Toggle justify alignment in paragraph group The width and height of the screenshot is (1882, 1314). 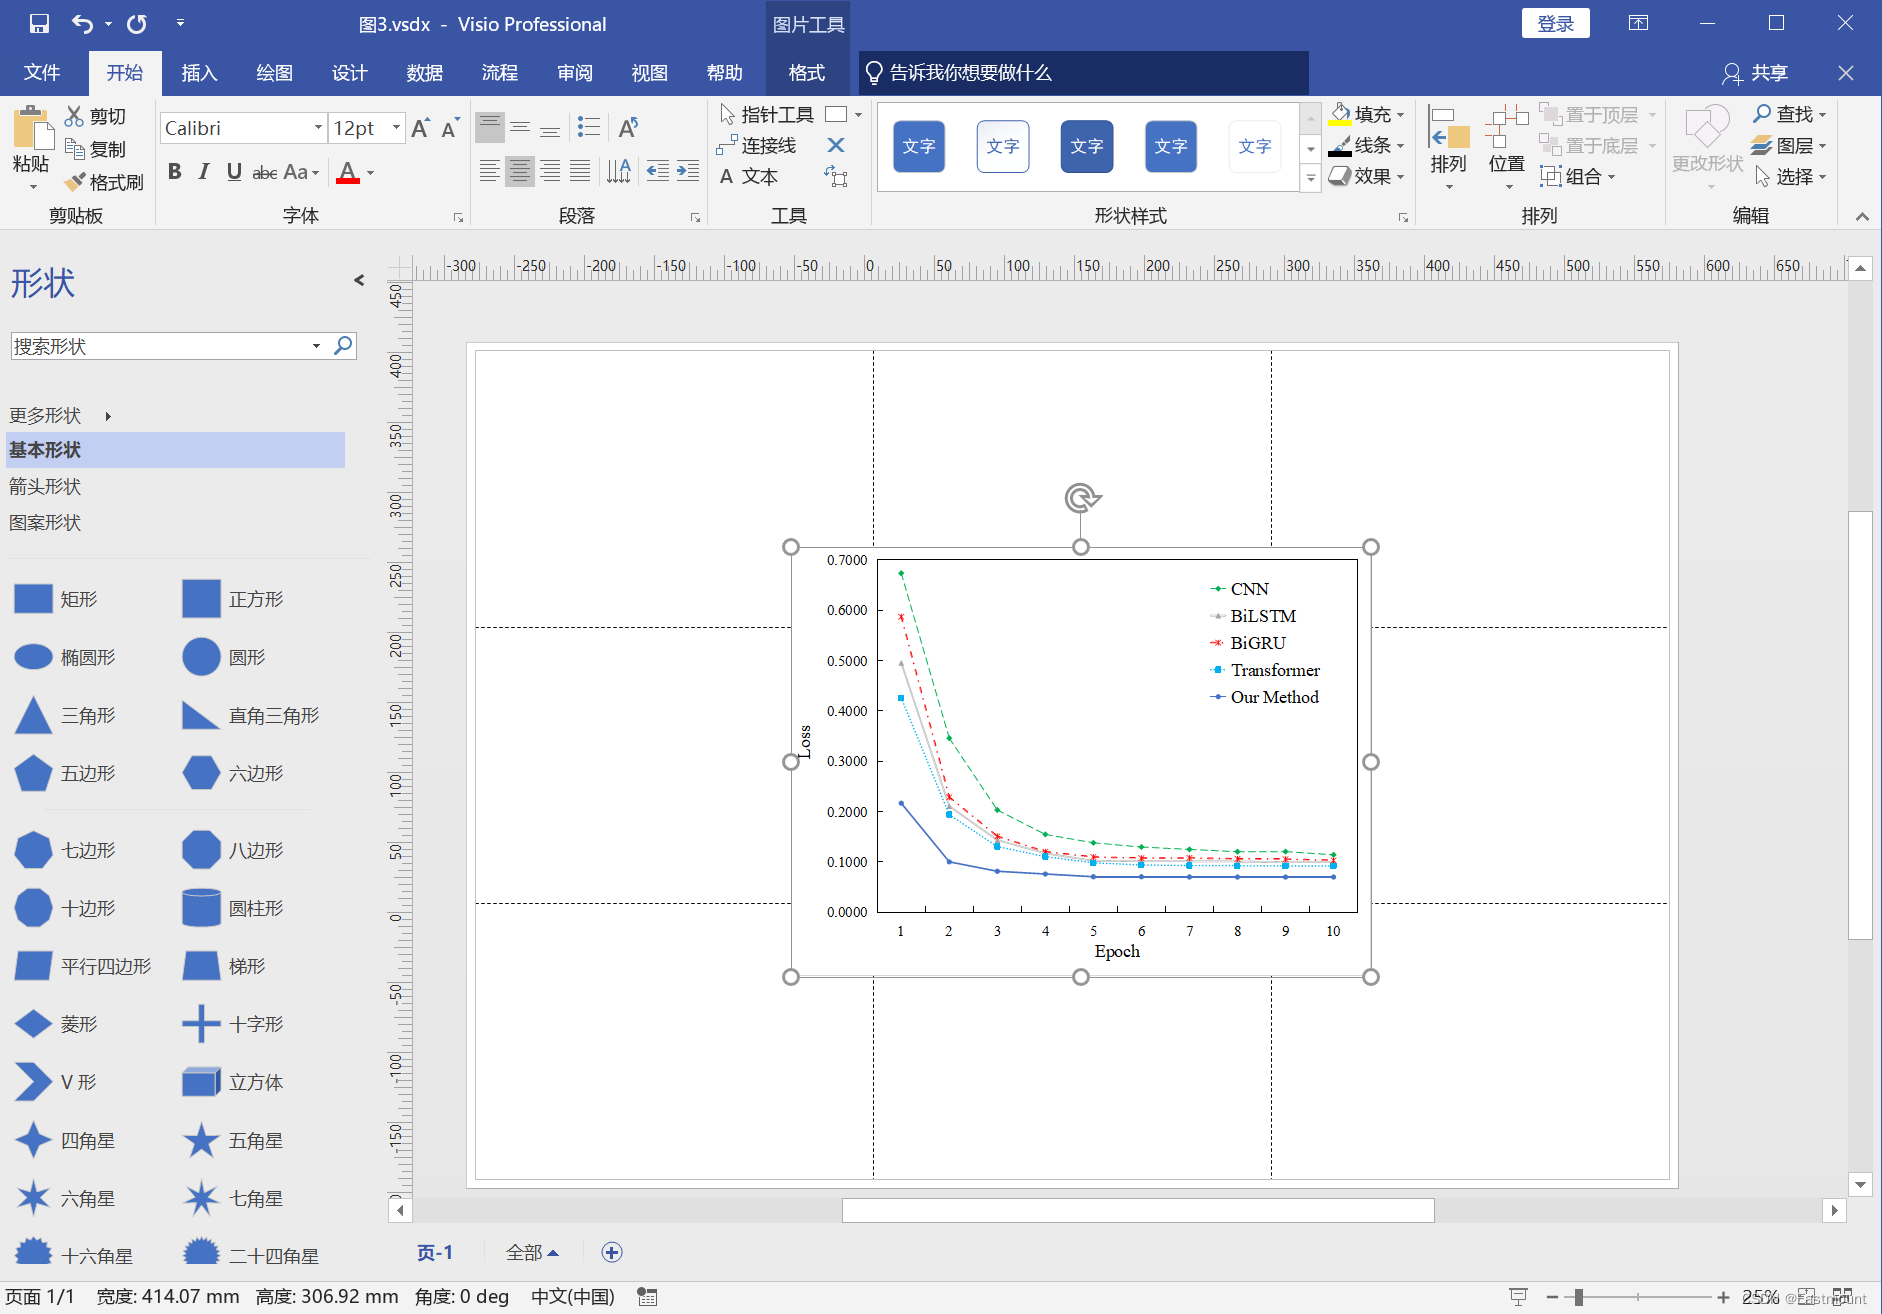(x=580, y=171)
